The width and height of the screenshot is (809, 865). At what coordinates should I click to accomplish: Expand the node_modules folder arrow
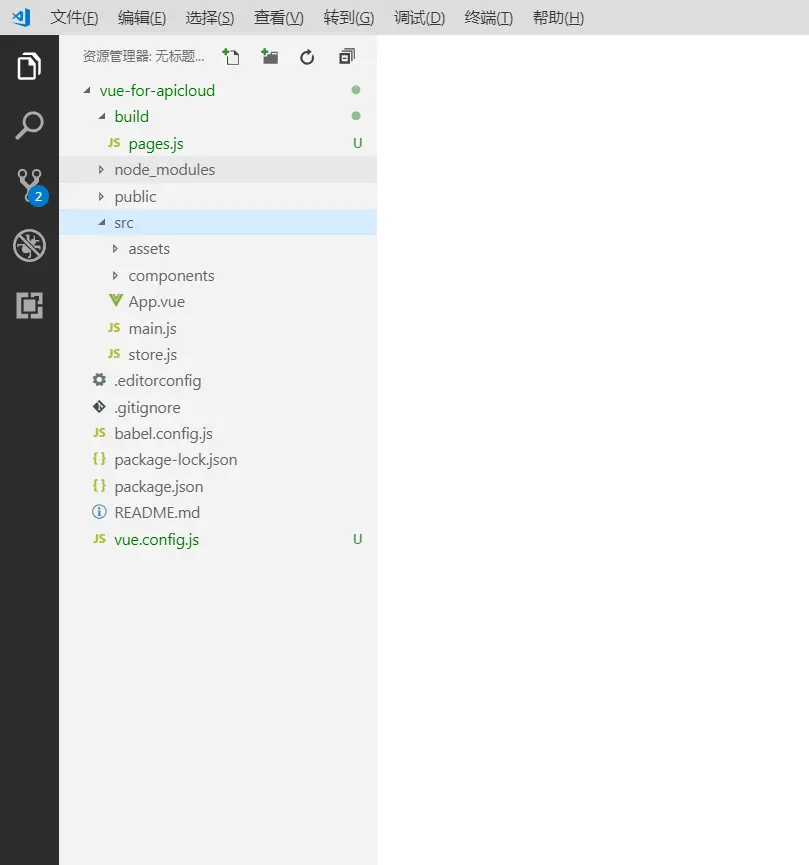tap(101, 169)
